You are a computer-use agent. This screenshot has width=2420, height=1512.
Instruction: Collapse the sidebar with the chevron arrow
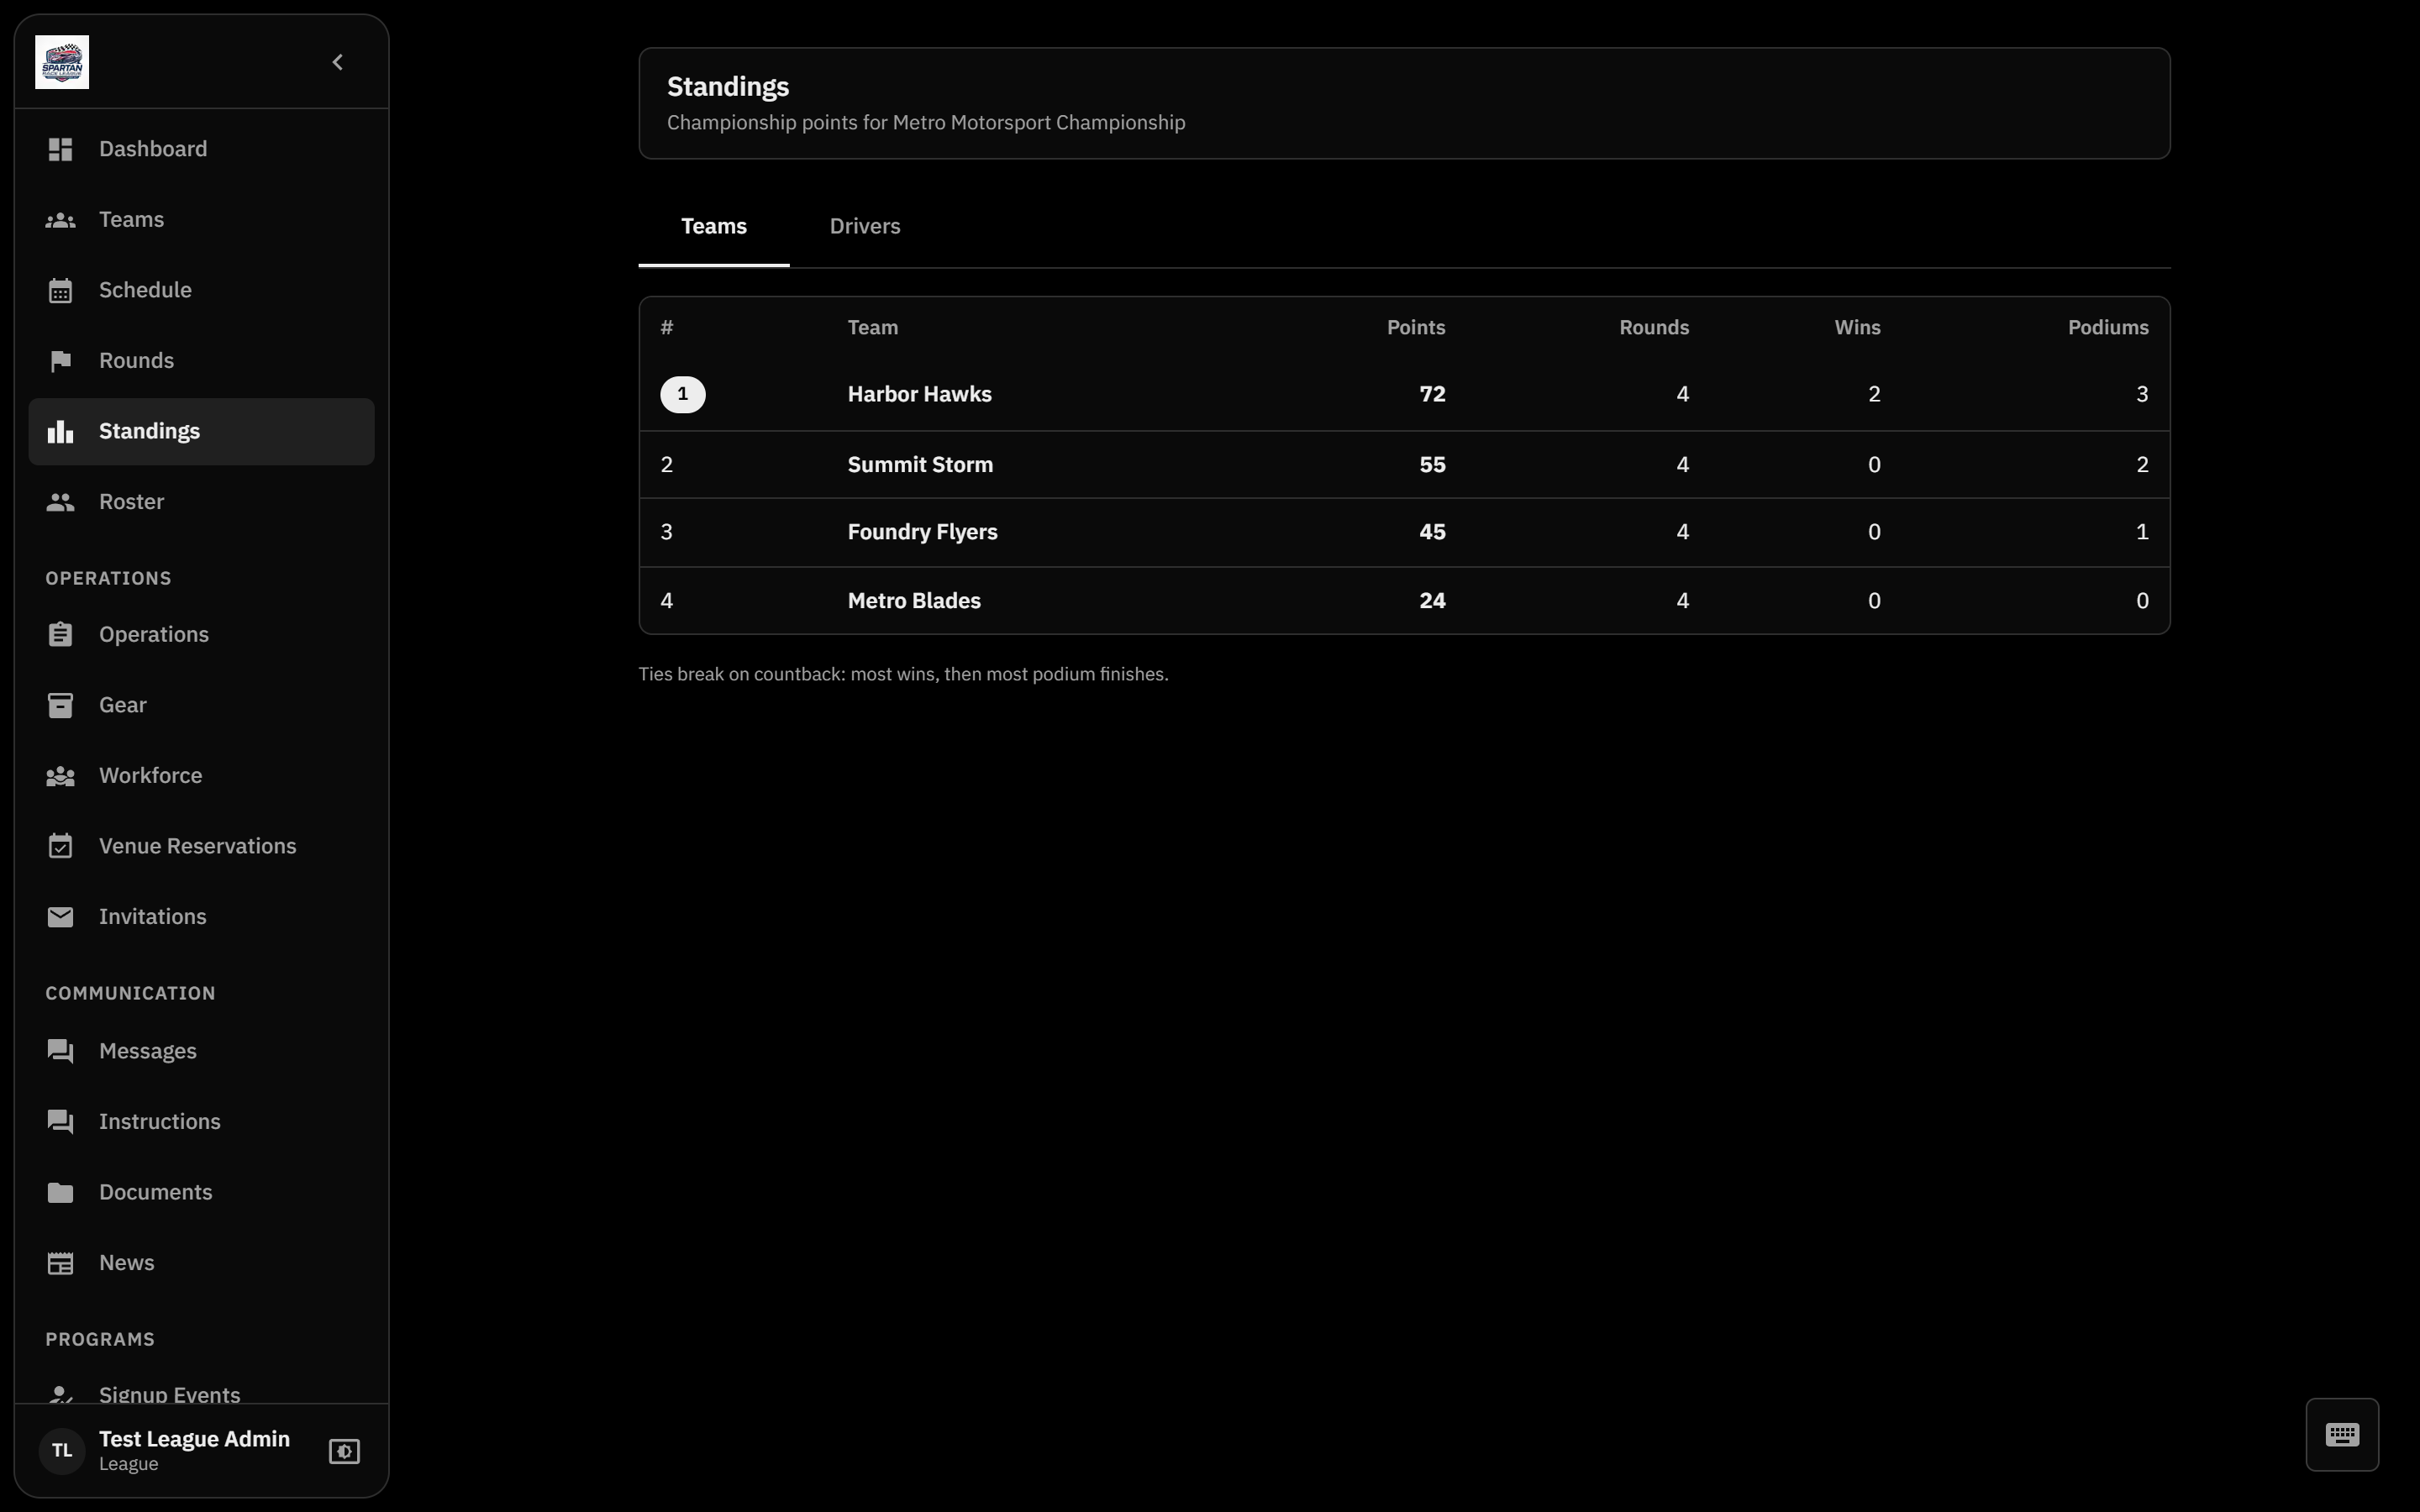(338, 62)
